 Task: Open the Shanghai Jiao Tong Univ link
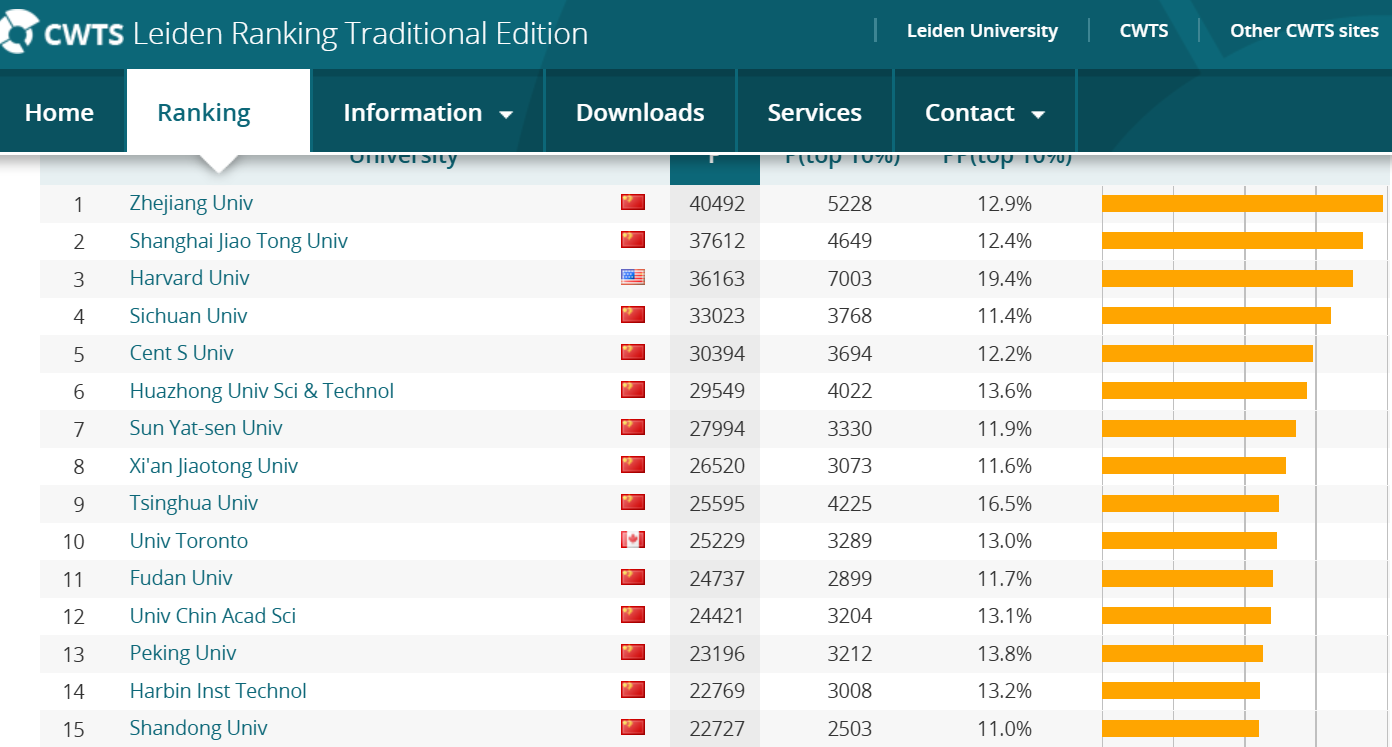coord(238,241)
